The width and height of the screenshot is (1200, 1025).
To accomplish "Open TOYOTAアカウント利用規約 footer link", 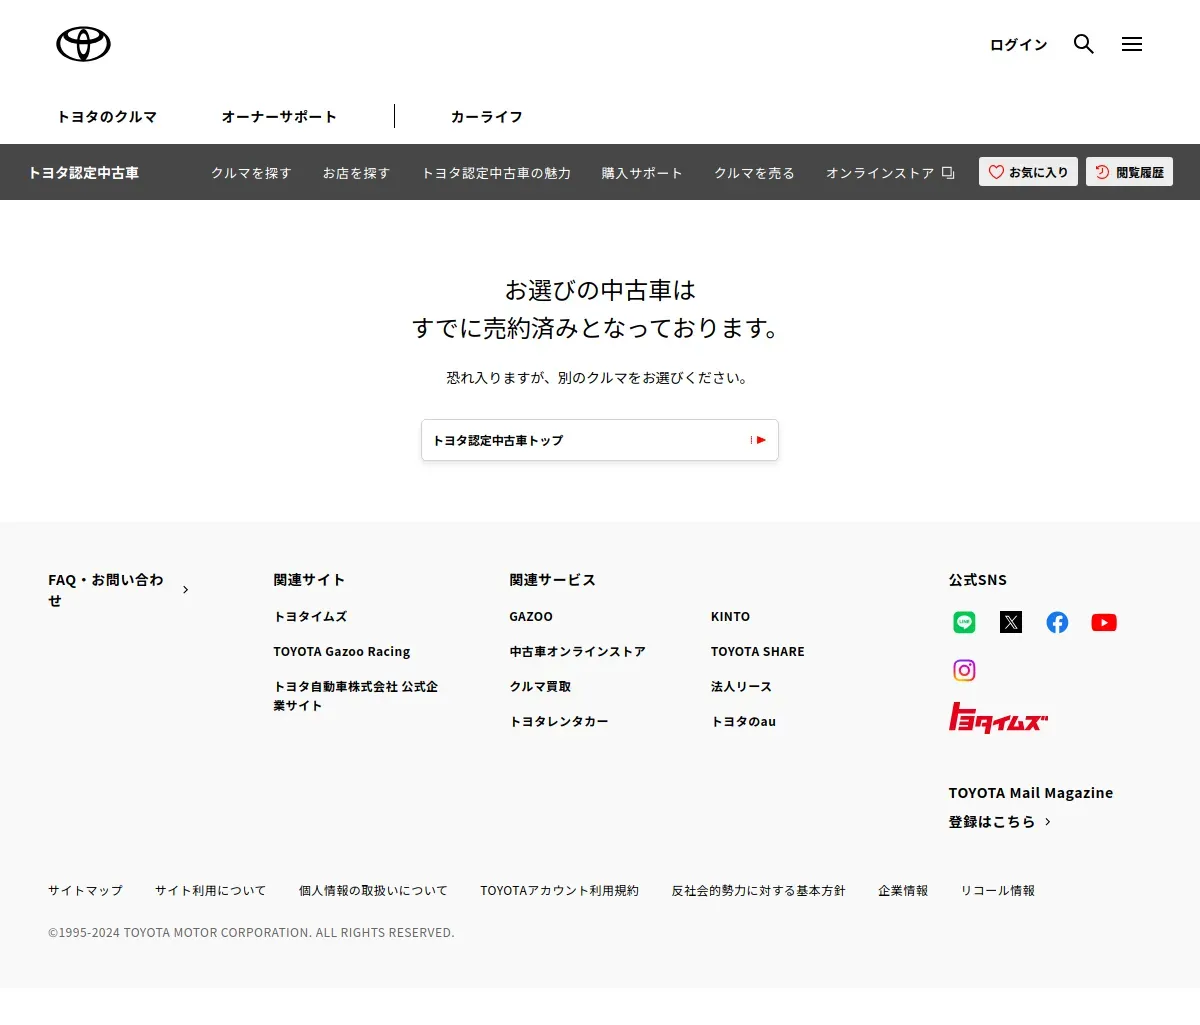I will point(559,891).
